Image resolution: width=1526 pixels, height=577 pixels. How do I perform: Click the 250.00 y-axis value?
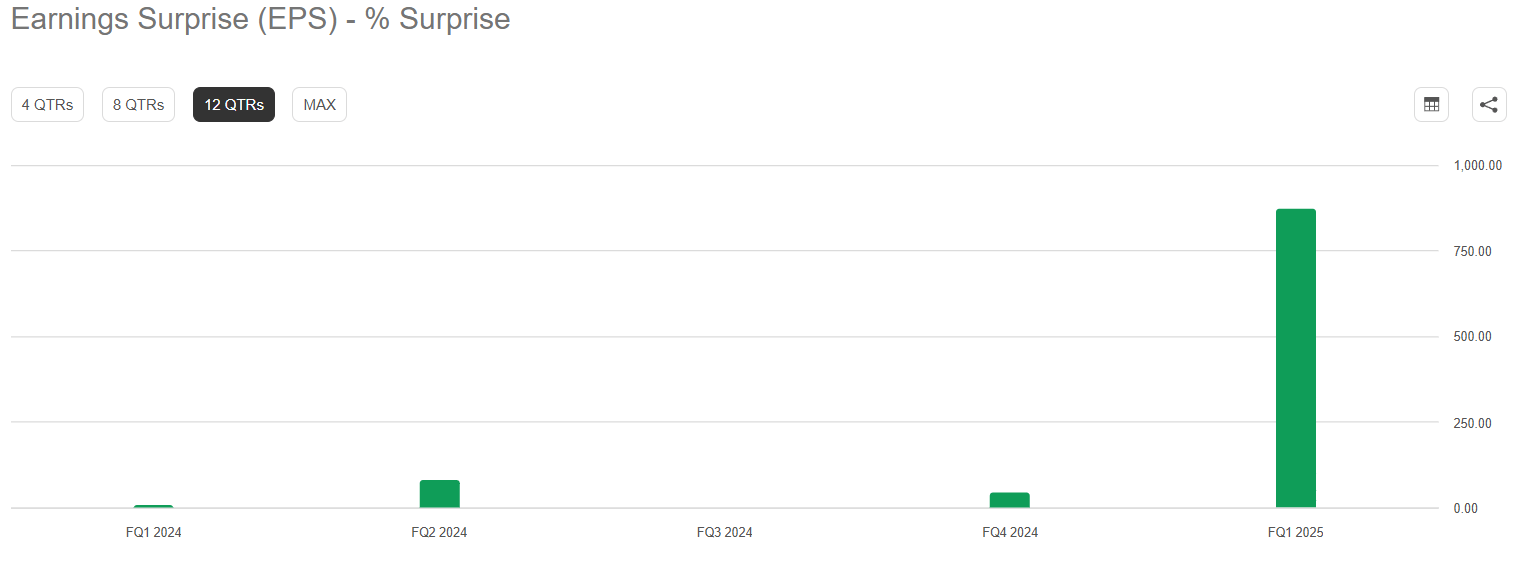[x=1472, y=423]
